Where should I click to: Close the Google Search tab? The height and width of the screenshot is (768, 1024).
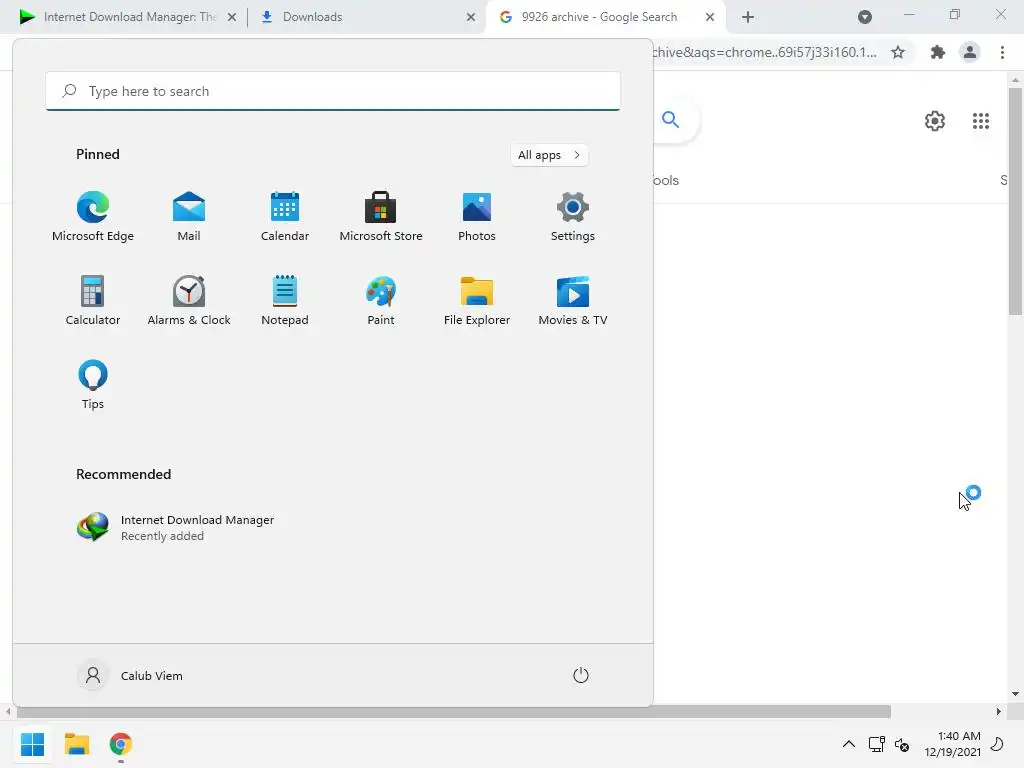710,17
